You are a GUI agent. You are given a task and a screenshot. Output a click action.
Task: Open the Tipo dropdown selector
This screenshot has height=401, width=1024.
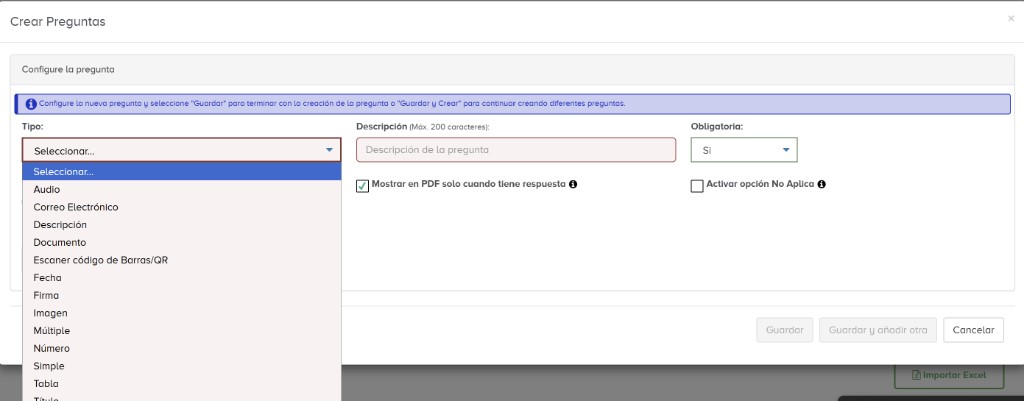(x=182, y=150)
